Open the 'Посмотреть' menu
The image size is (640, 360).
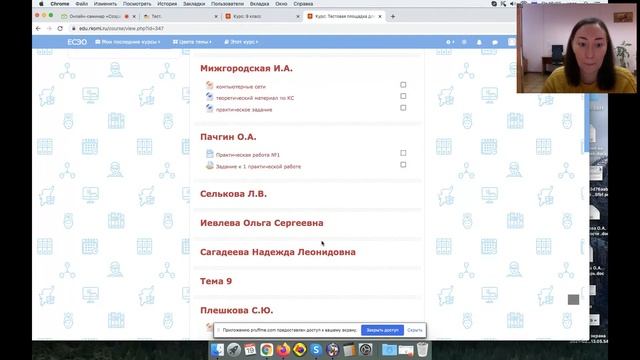tap(137, 4)
